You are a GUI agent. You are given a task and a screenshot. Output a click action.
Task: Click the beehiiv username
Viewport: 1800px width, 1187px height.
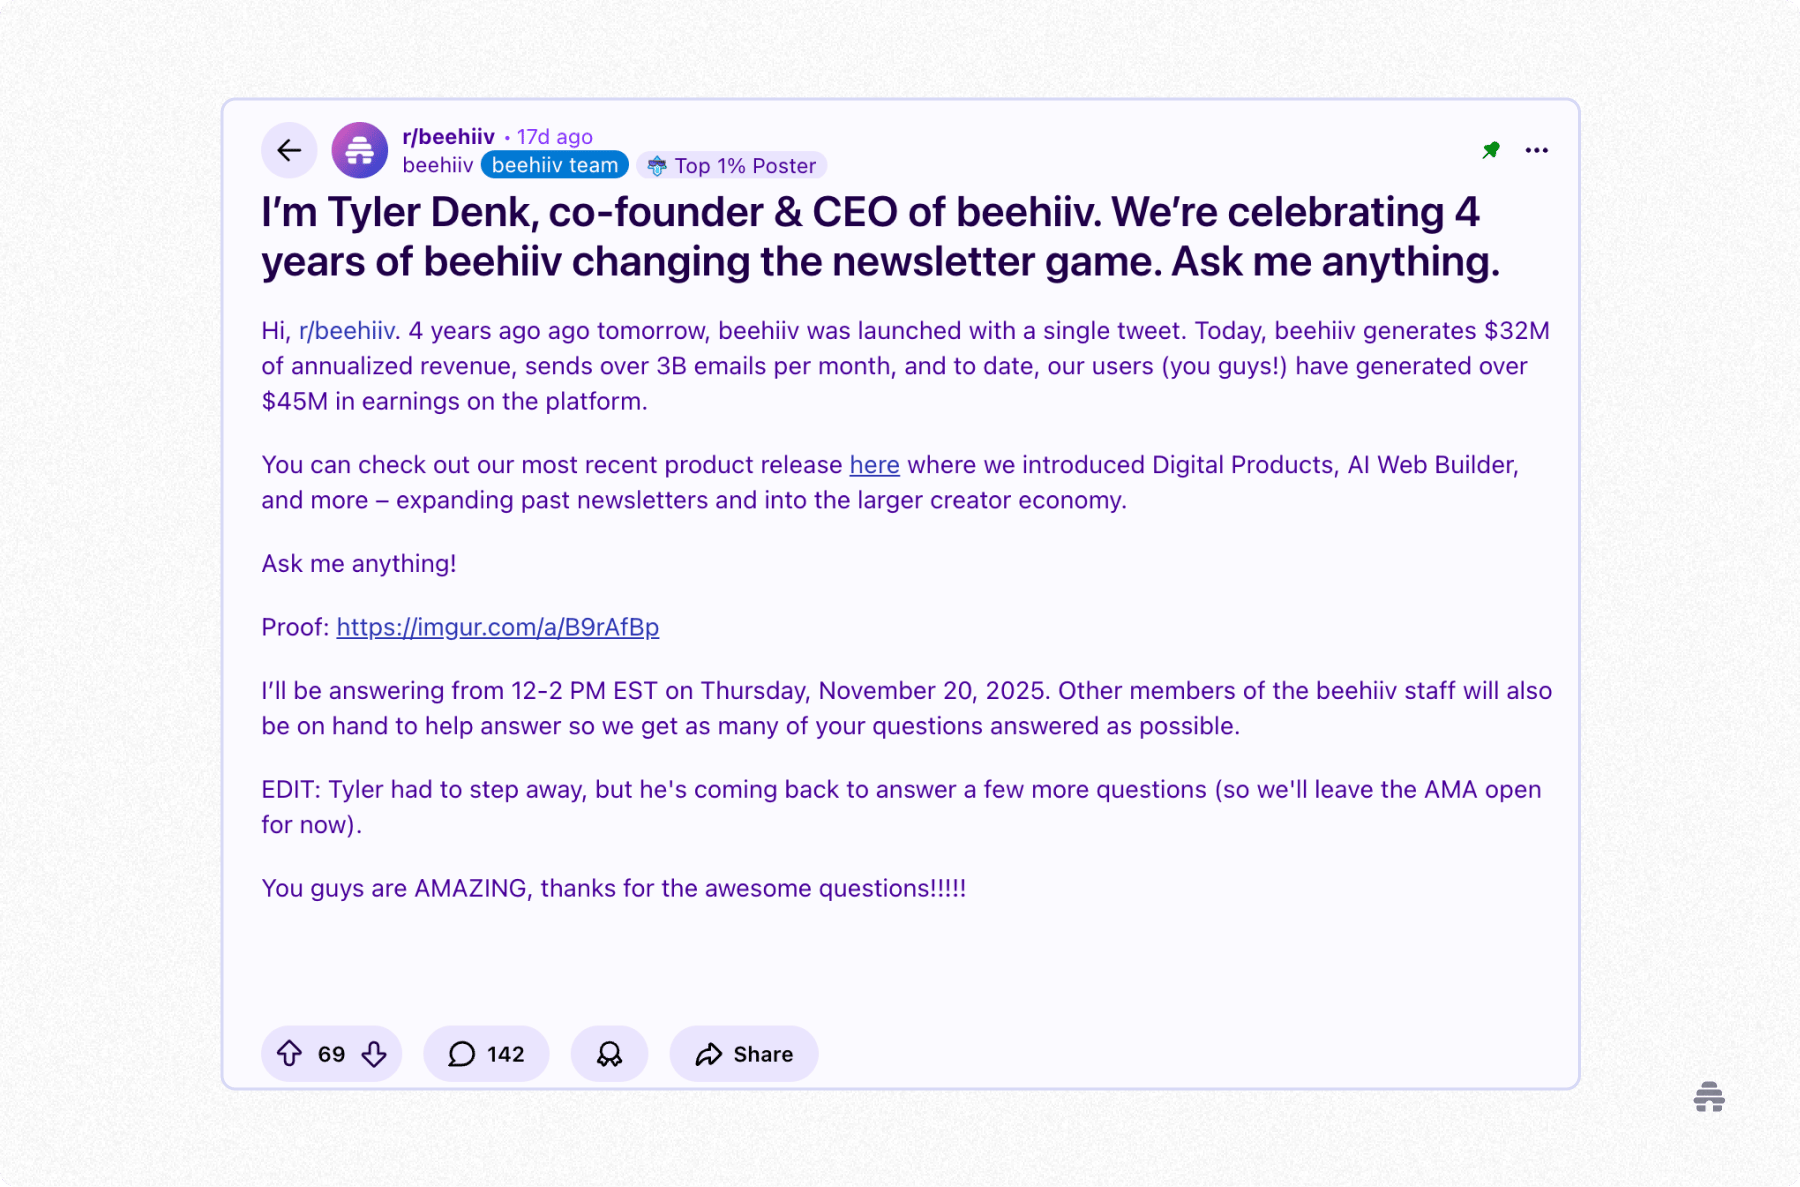pos(438,165)
